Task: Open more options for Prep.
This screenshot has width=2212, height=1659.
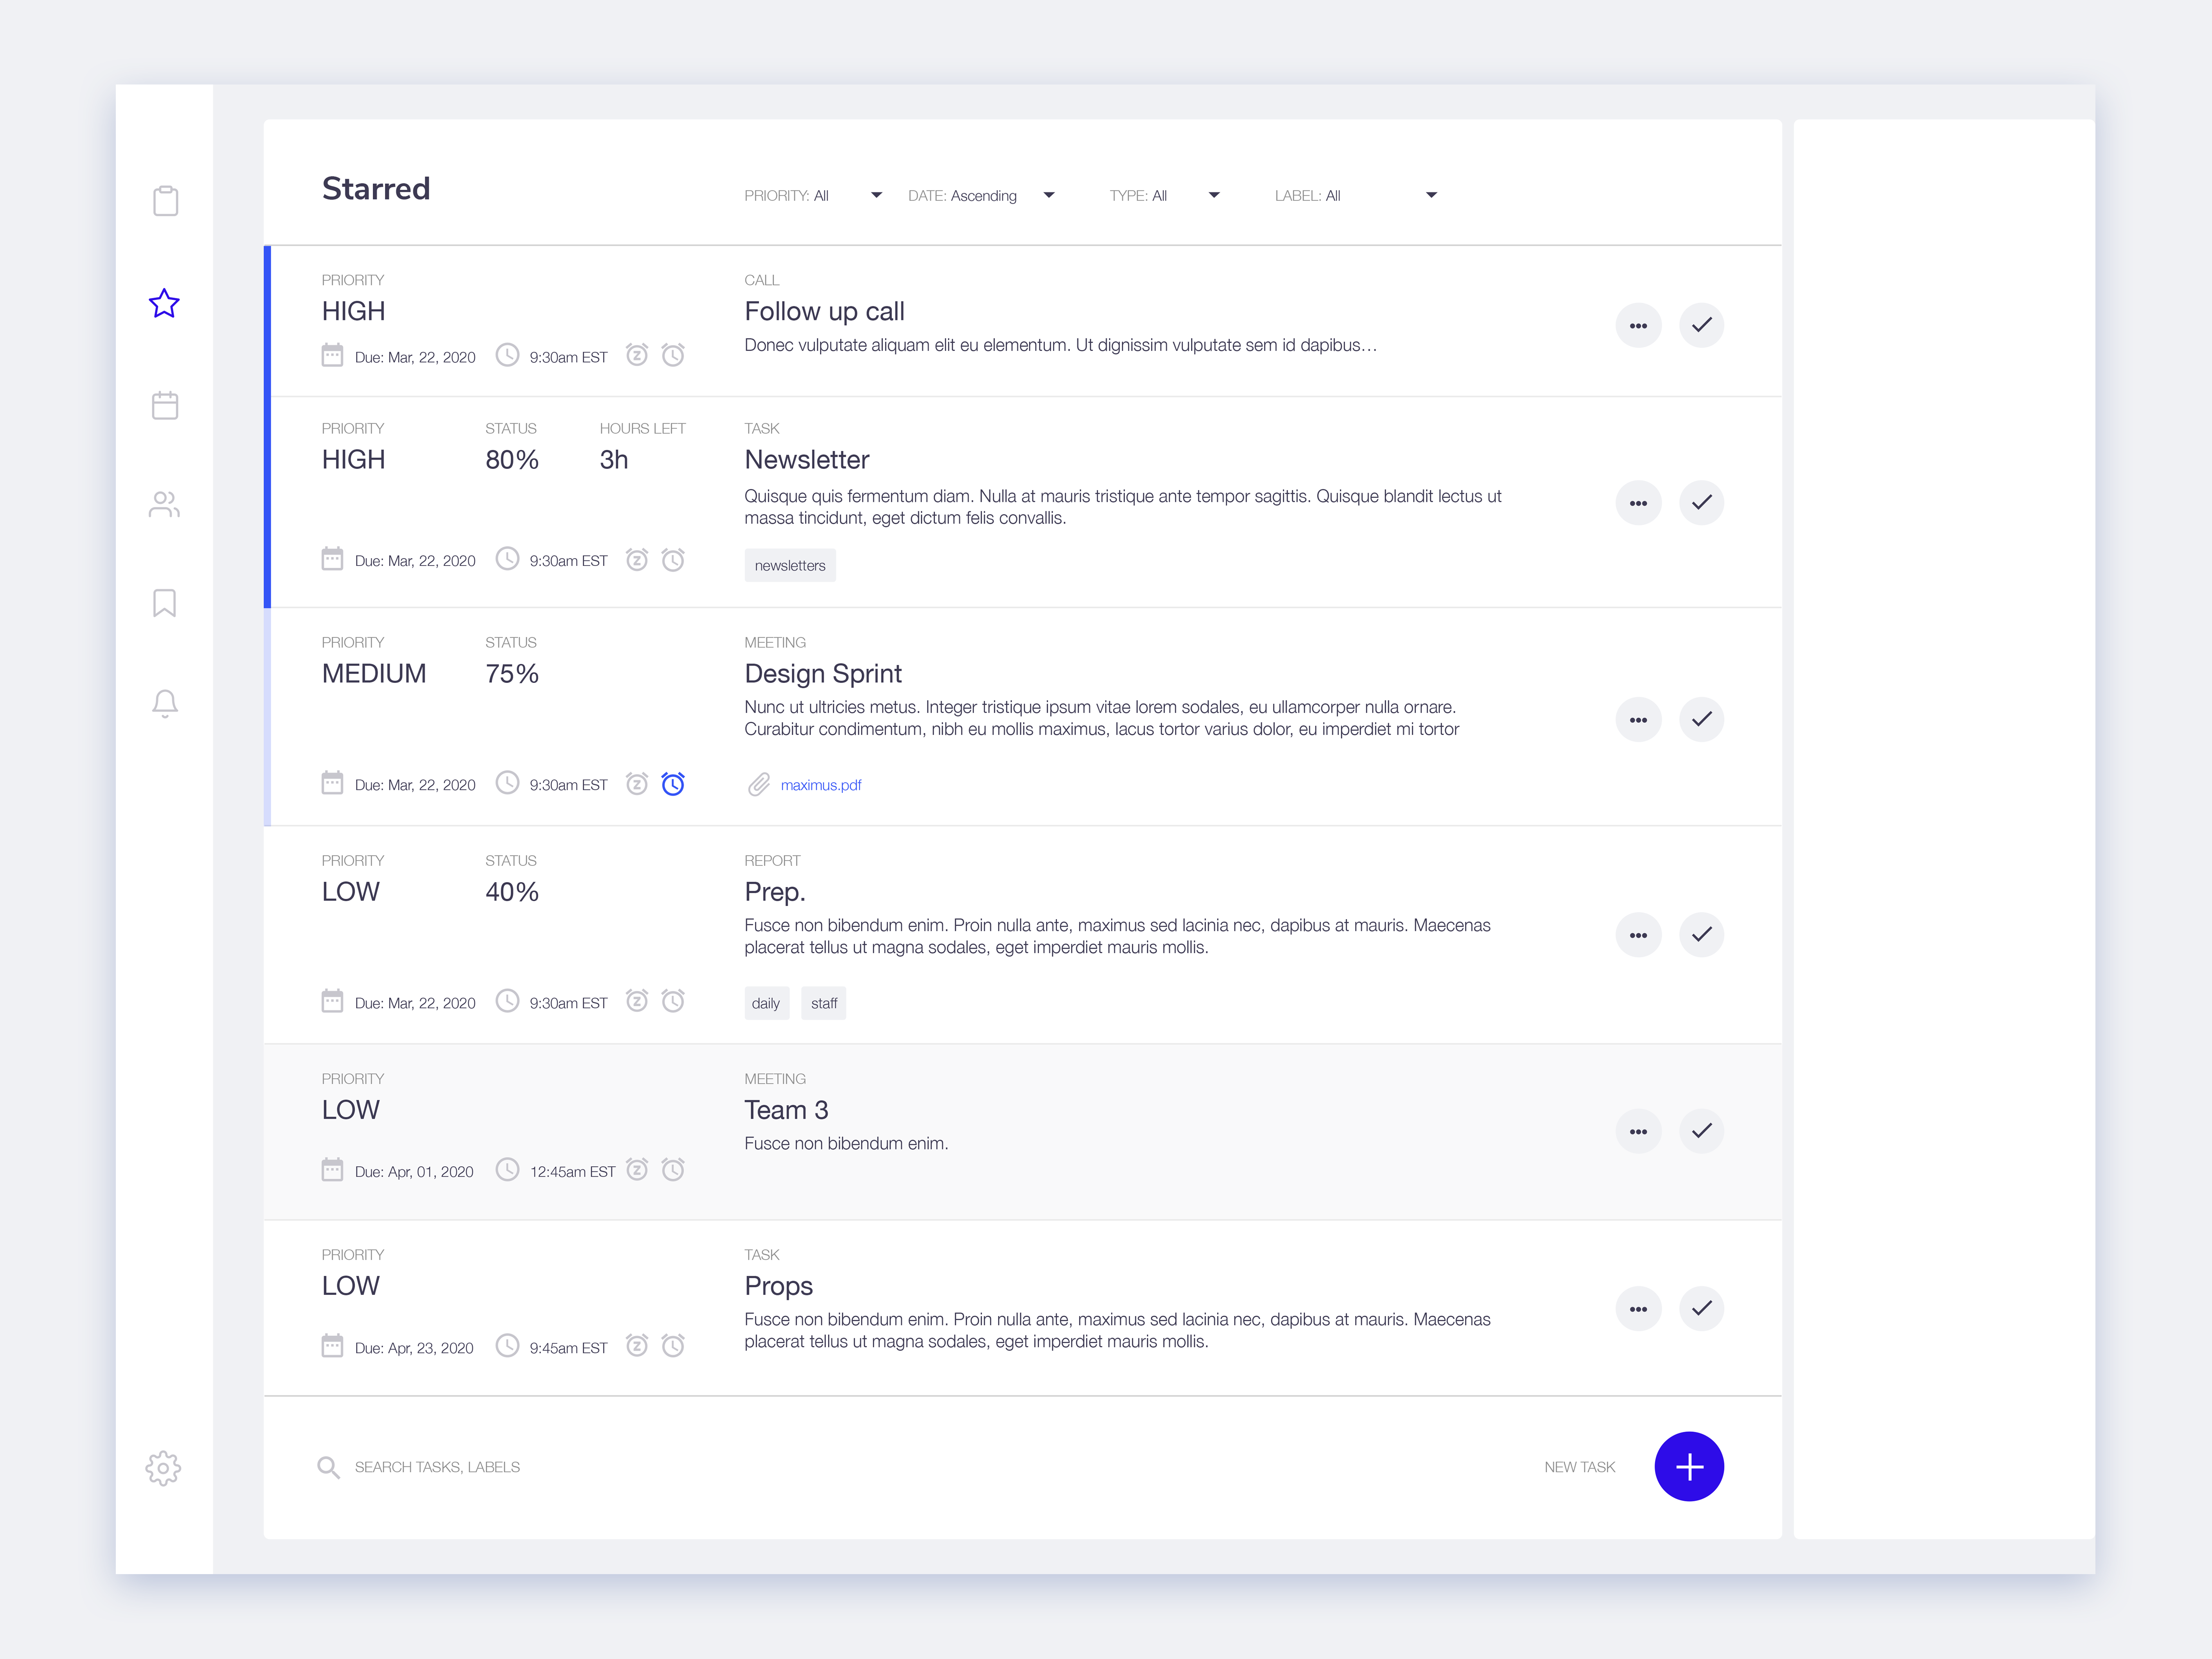Action: (1638, 935)
